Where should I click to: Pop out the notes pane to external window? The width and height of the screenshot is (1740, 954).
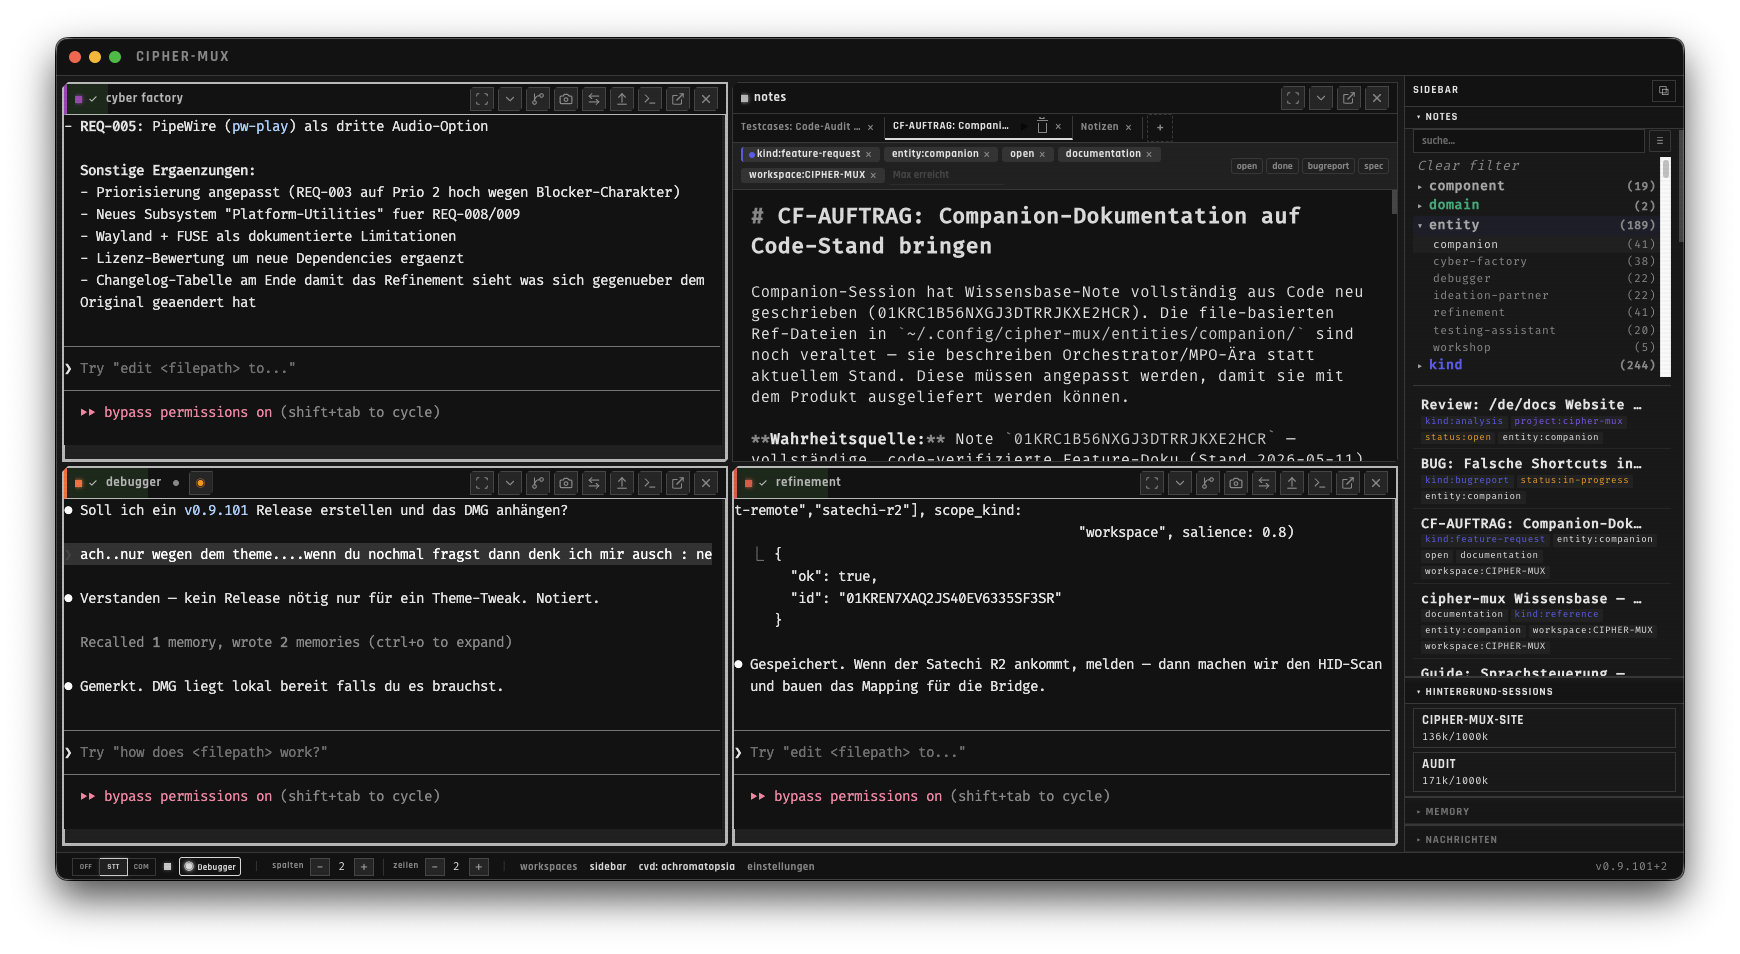coord(1349,98)
